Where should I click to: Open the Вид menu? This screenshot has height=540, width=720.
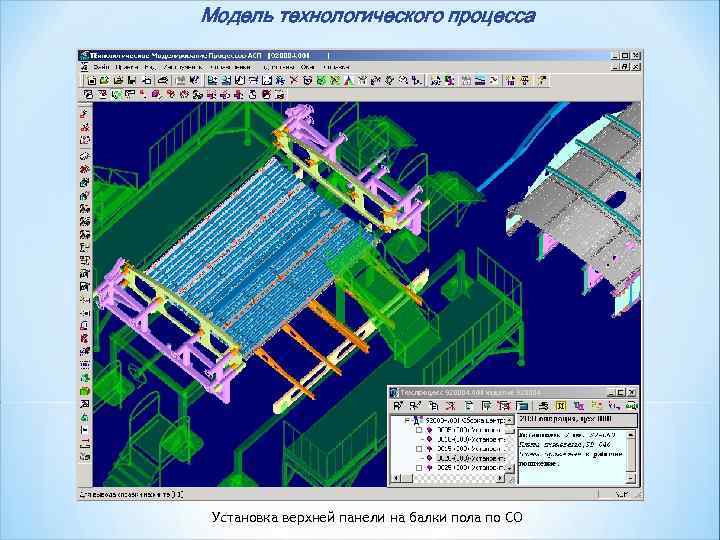tap(149, 67)
